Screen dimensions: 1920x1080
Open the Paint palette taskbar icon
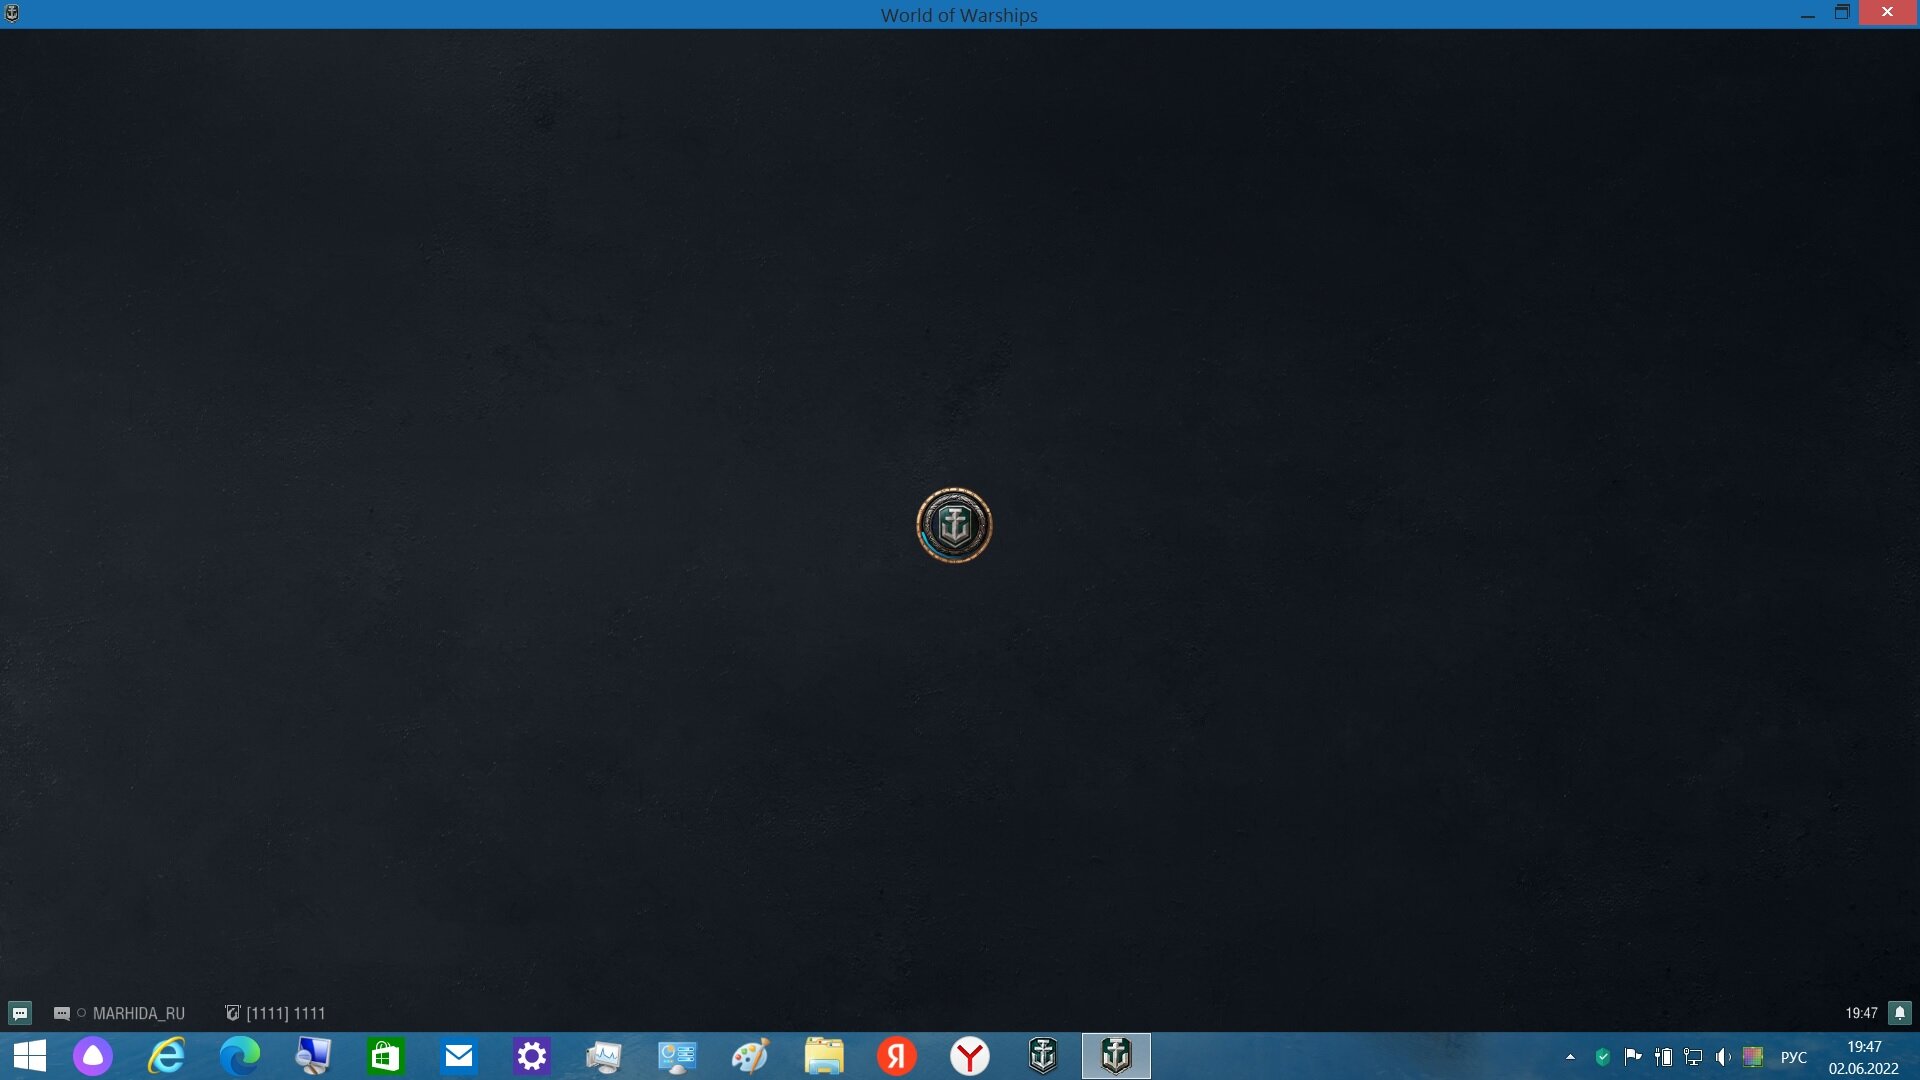(x=750, y=1056)
